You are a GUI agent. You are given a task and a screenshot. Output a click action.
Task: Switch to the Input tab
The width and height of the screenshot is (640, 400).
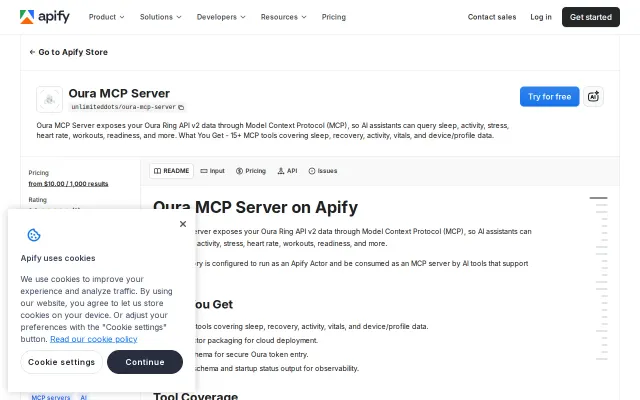pos(213,171)
